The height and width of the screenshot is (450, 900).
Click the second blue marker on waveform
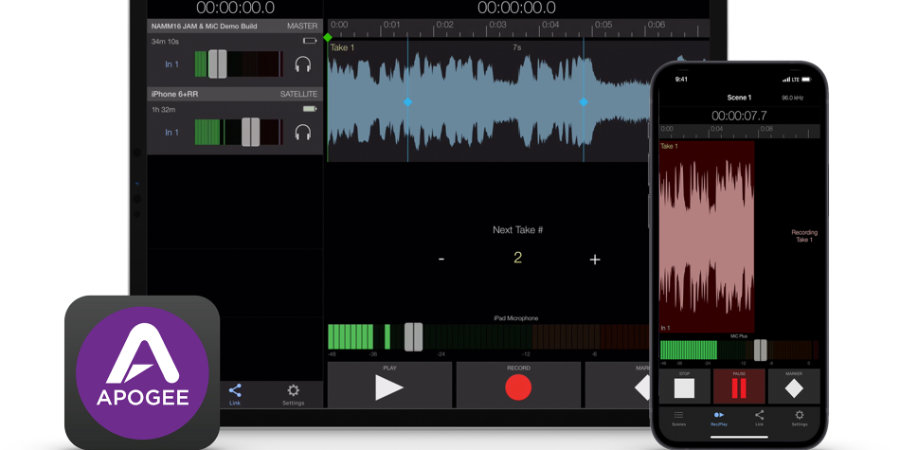pos(583,102)
